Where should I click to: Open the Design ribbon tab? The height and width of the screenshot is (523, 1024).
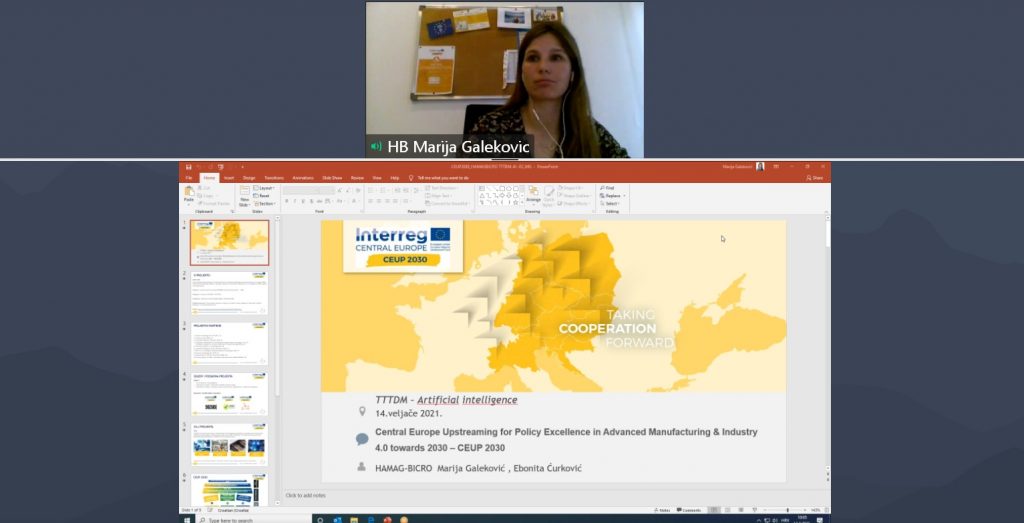pos(249,177)
